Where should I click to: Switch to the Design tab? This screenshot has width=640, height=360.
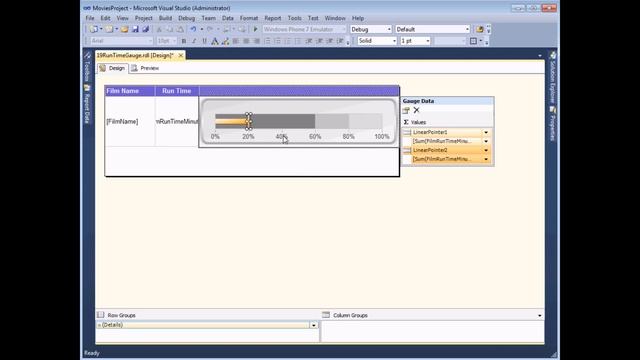point(112,68)
